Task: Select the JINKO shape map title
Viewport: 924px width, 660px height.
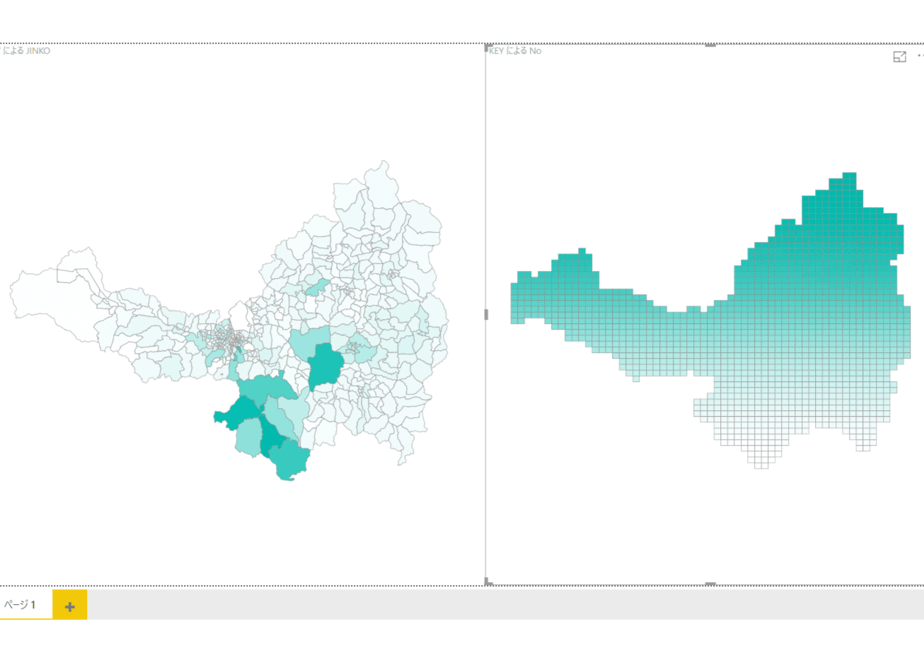Action: pyautogui.click(x=27, y=51)
